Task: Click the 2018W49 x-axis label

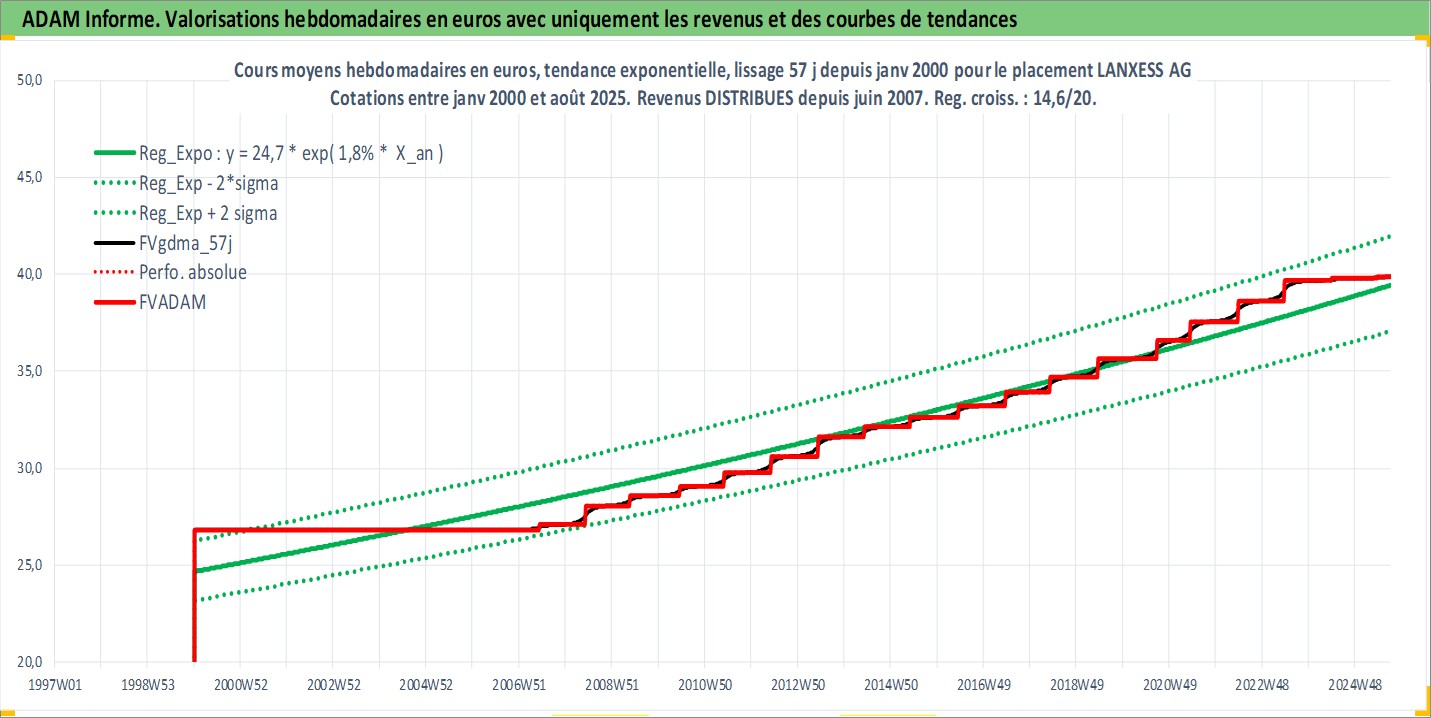Action: click(x=1075, y=684)
